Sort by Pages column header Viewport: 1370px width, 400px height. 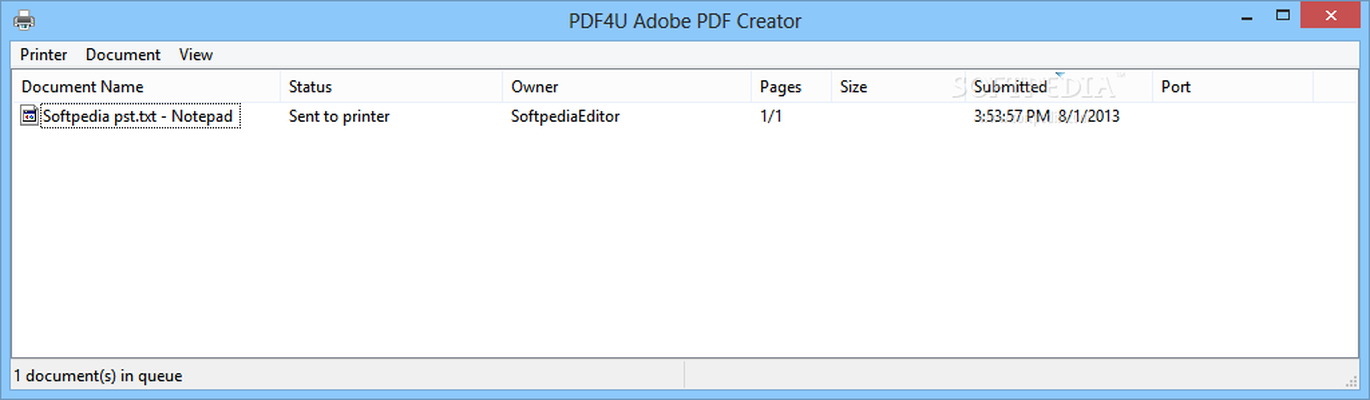(792, 87)
